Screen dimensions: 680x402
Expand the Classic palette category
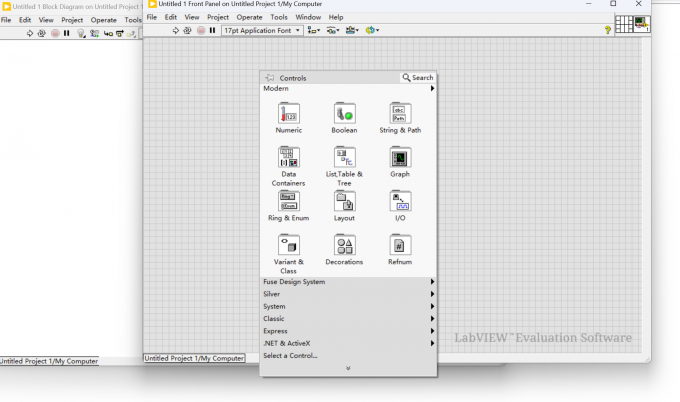(x=349, y=319)
